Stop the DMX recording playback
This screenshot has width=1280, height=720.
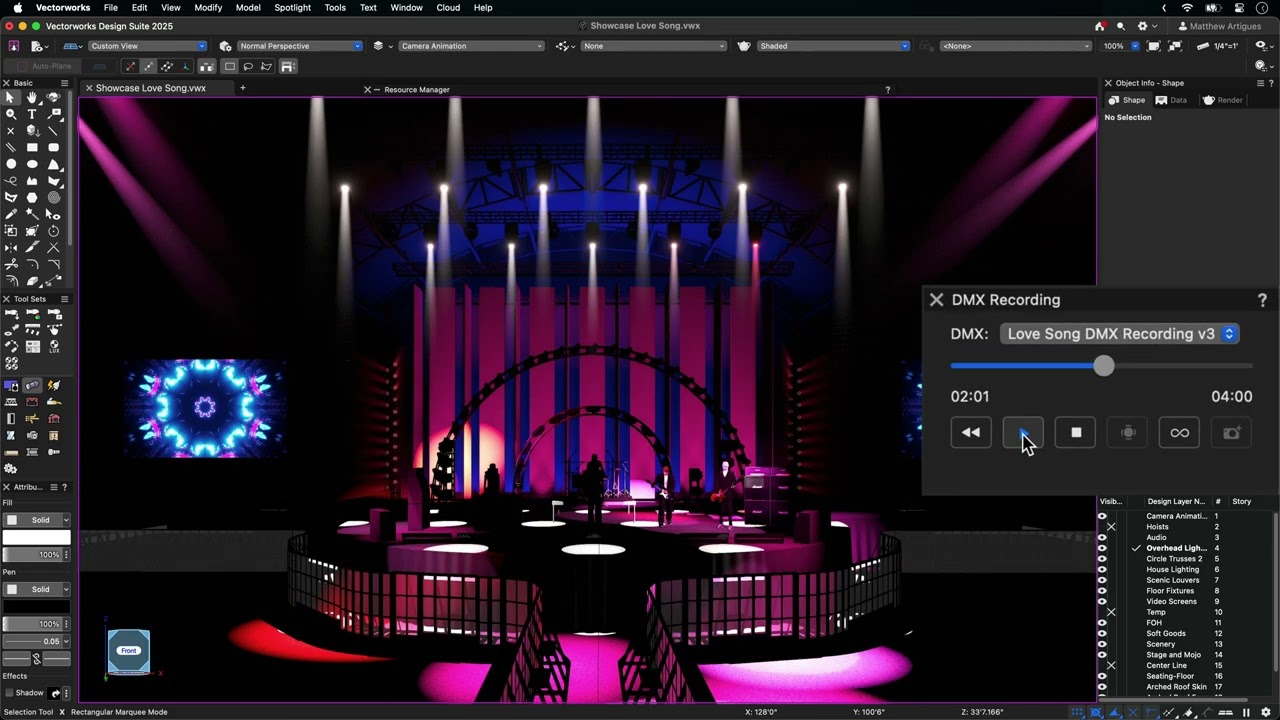click(x=1076, y=432)
